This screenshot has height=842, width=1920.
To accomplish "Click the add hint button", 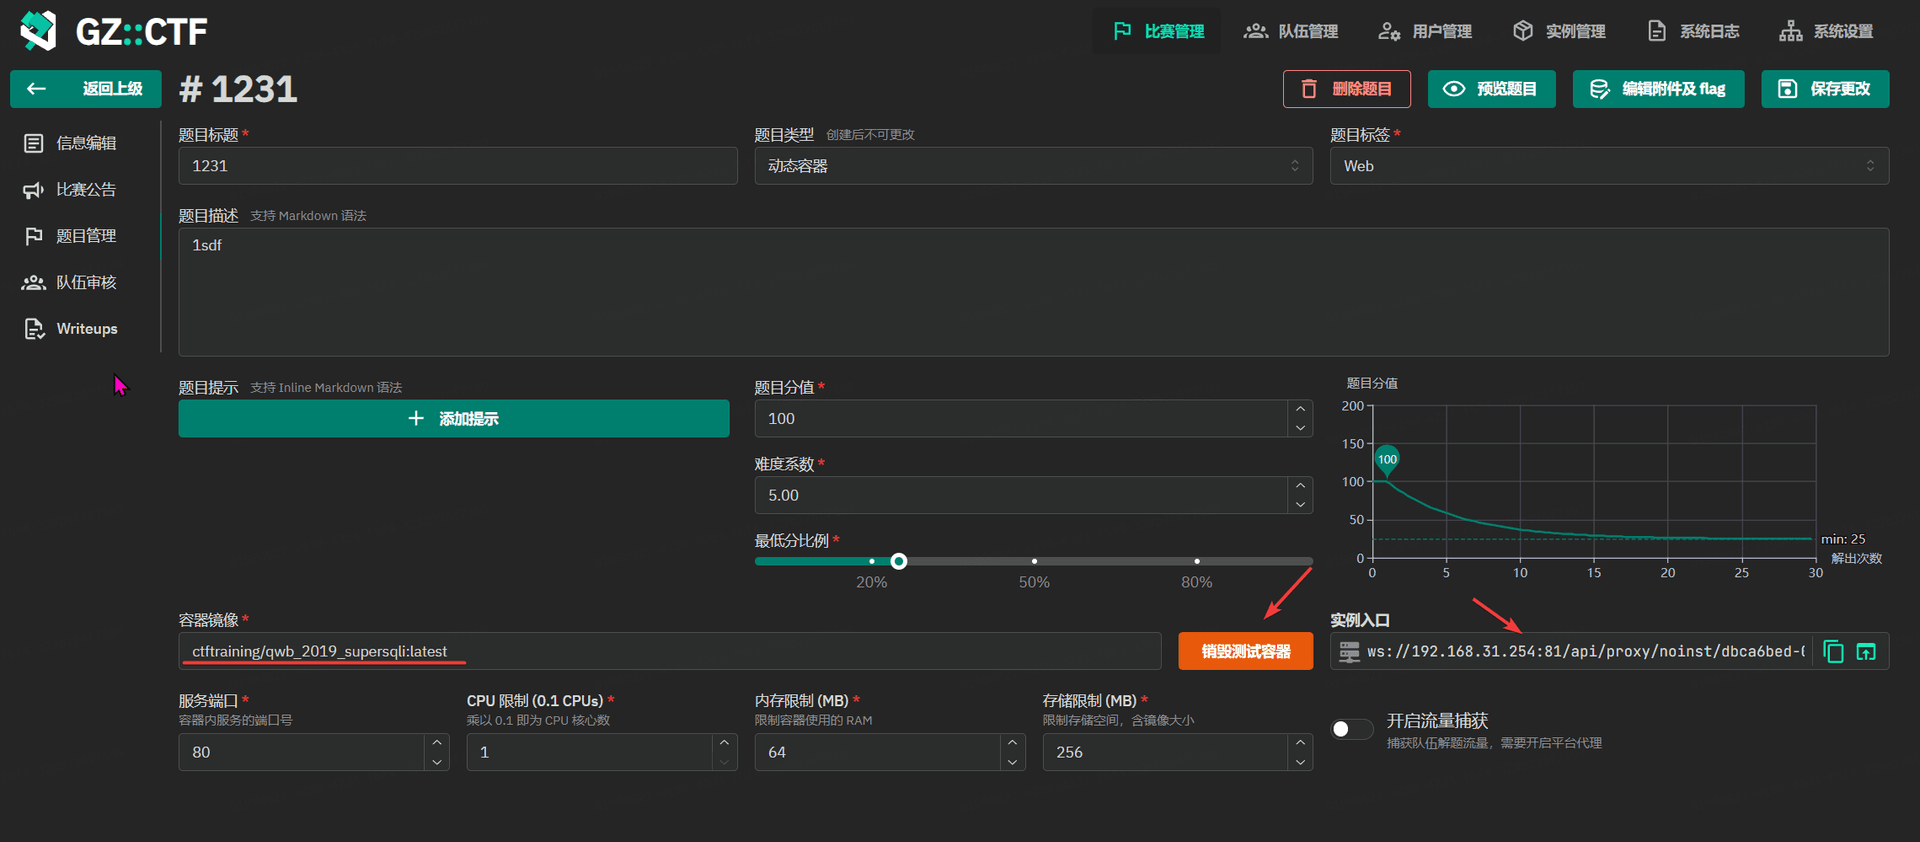I will click(x=453, y=419).
